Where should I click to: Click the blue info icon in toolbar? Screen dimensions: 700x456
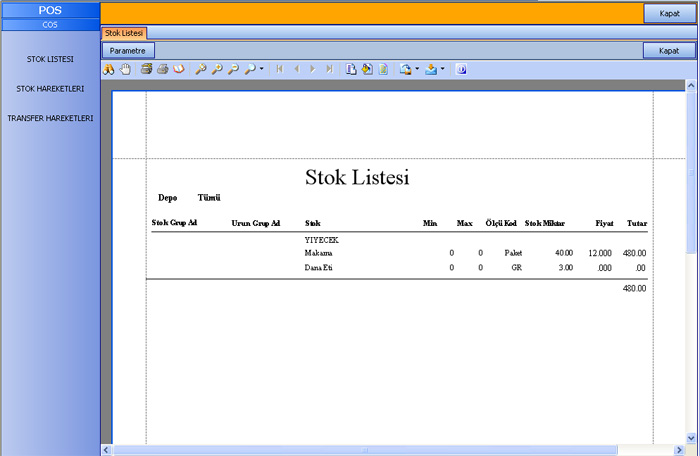click(462, 69)
